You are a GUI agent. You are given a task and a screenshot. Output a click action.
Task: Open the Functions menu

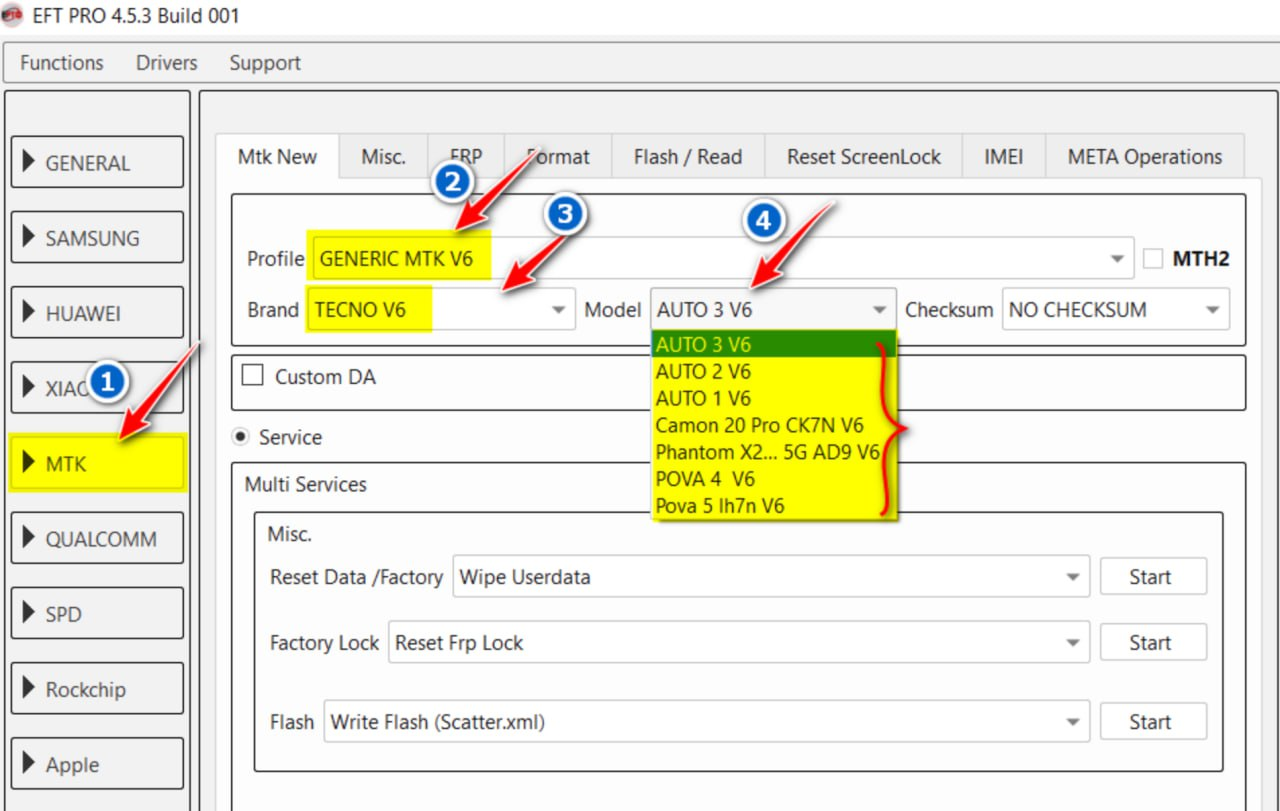(x=61, y=62)
